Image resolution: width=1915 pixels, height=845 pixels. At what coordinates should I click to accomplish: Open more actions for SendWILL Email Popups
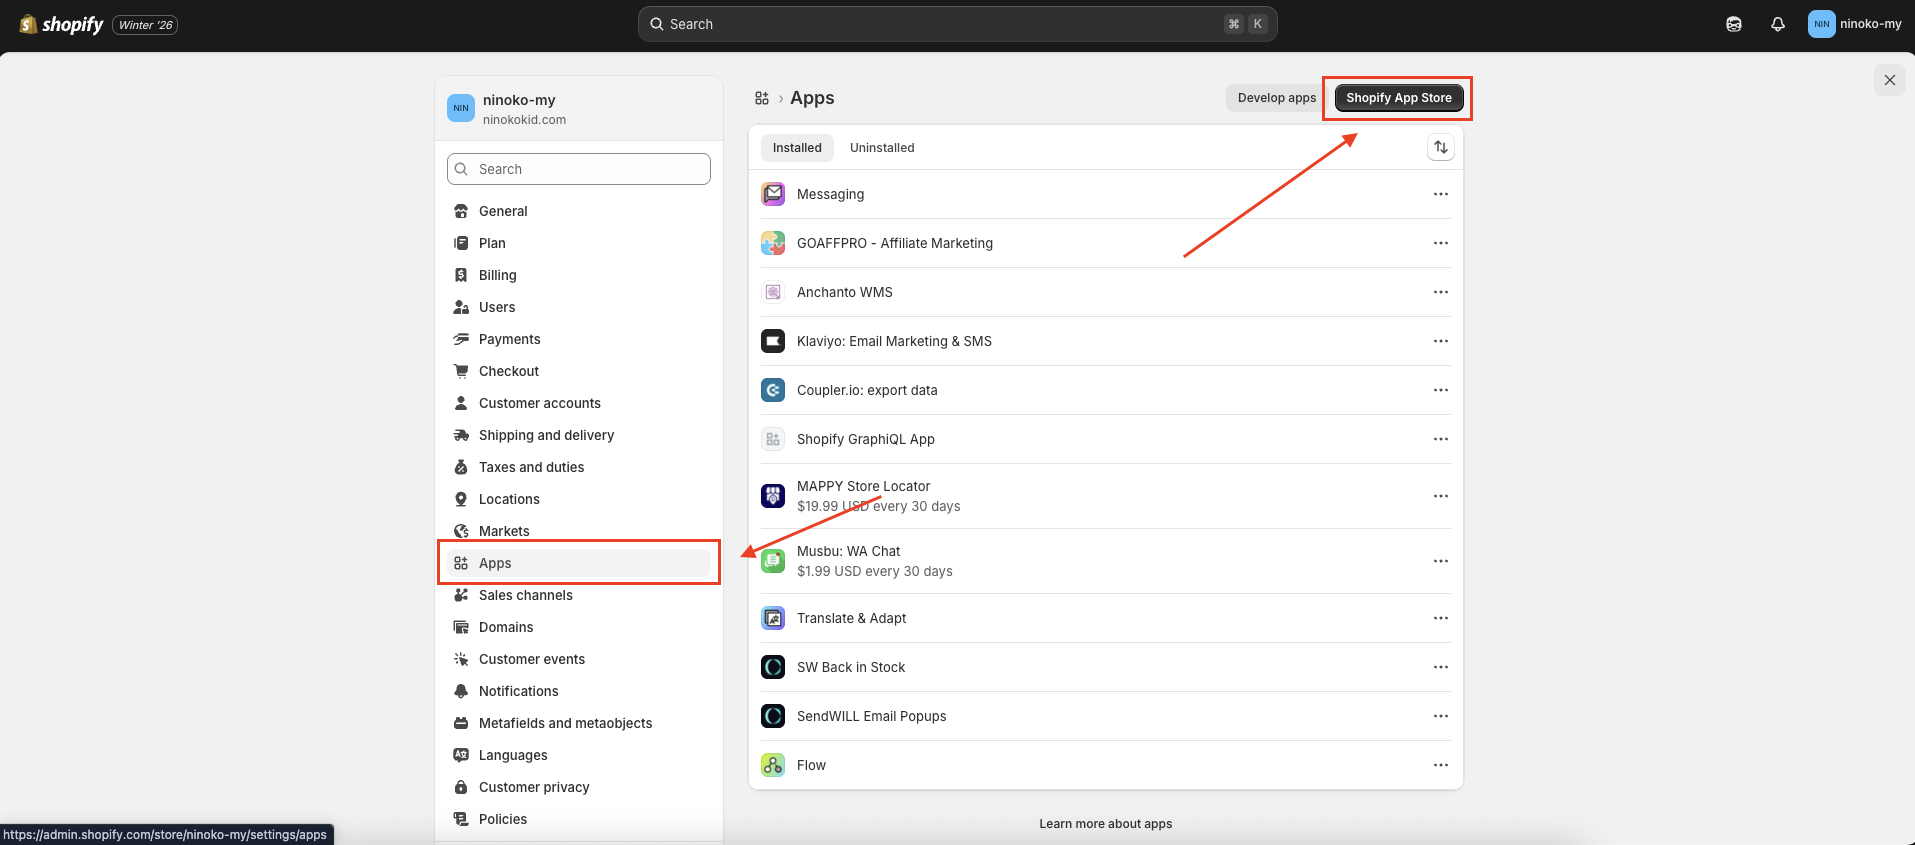1440,716
